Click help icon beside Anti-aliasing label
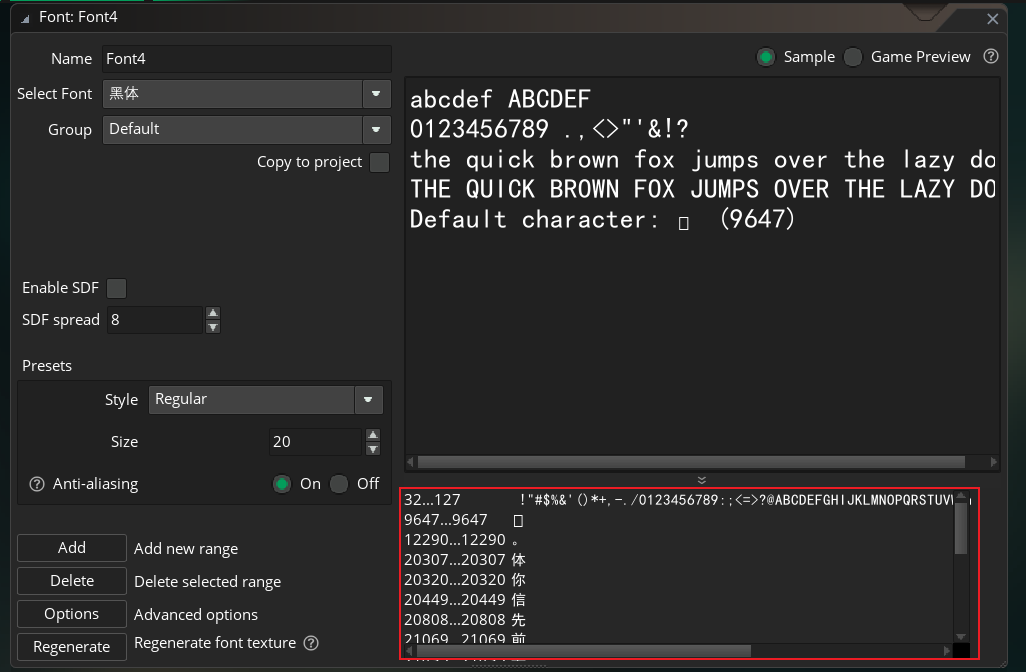This screenshot has width=1026, height=672. (x=37, y=484)
